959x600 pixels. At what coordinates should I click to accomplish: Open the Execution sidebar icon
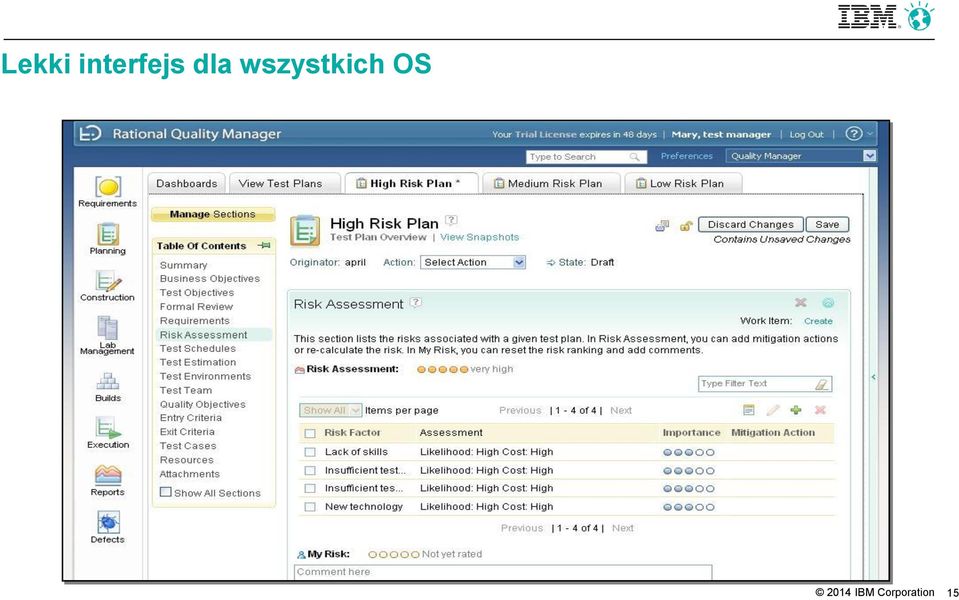click(108, 428)
